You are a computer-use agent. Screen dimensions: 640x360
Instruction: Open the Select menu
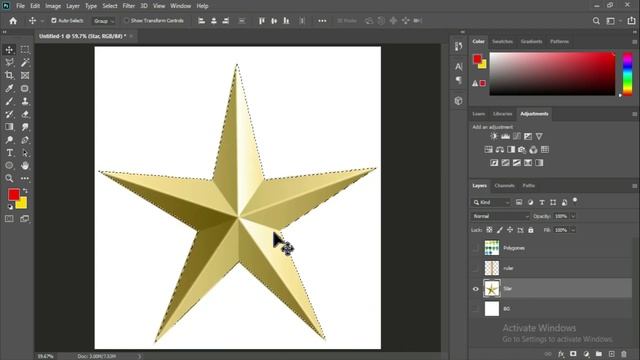tap(110, 6)
